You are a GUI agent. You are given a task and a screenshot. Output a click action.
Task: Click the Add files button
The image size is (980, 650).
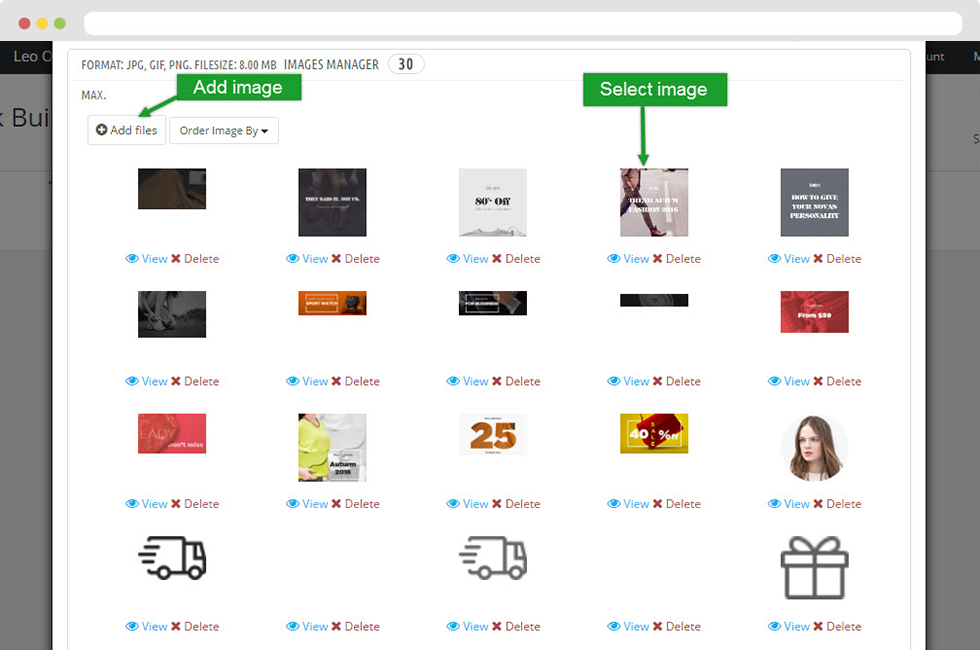point(126,130)
